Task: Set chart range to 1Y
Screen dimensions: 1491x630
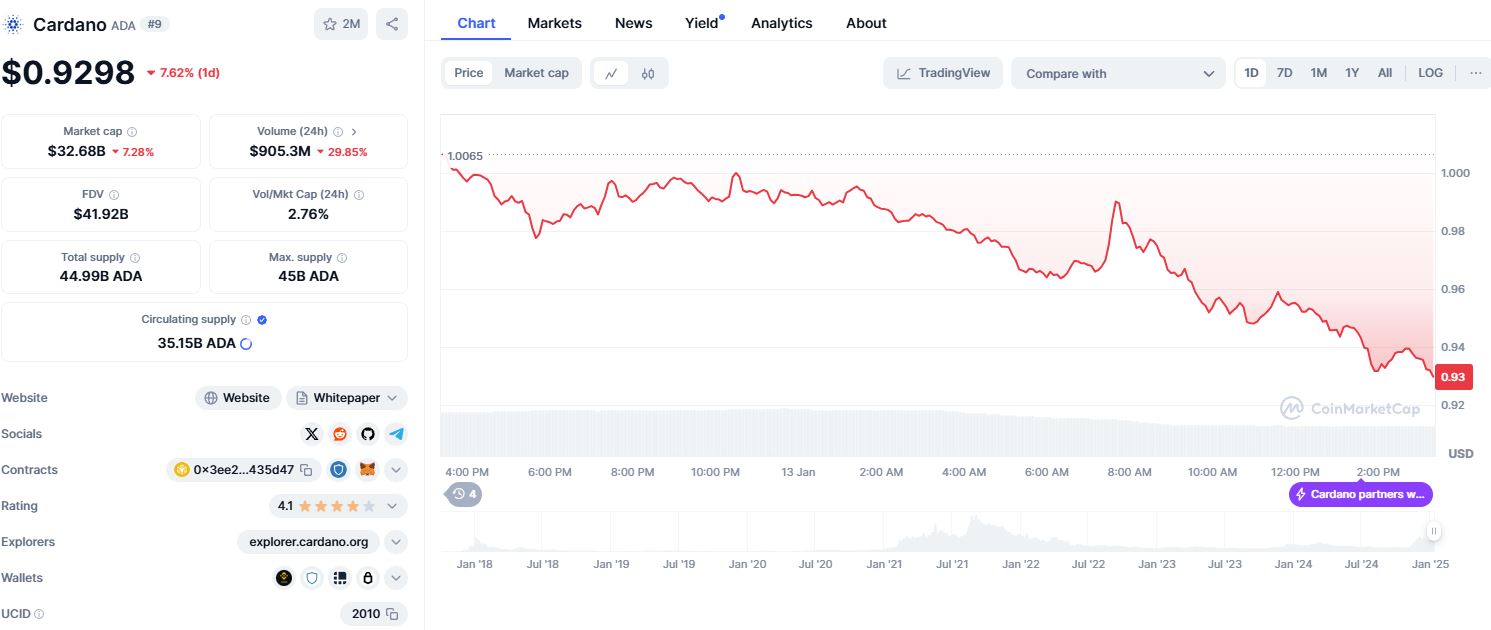Action: coord(1352,73)
